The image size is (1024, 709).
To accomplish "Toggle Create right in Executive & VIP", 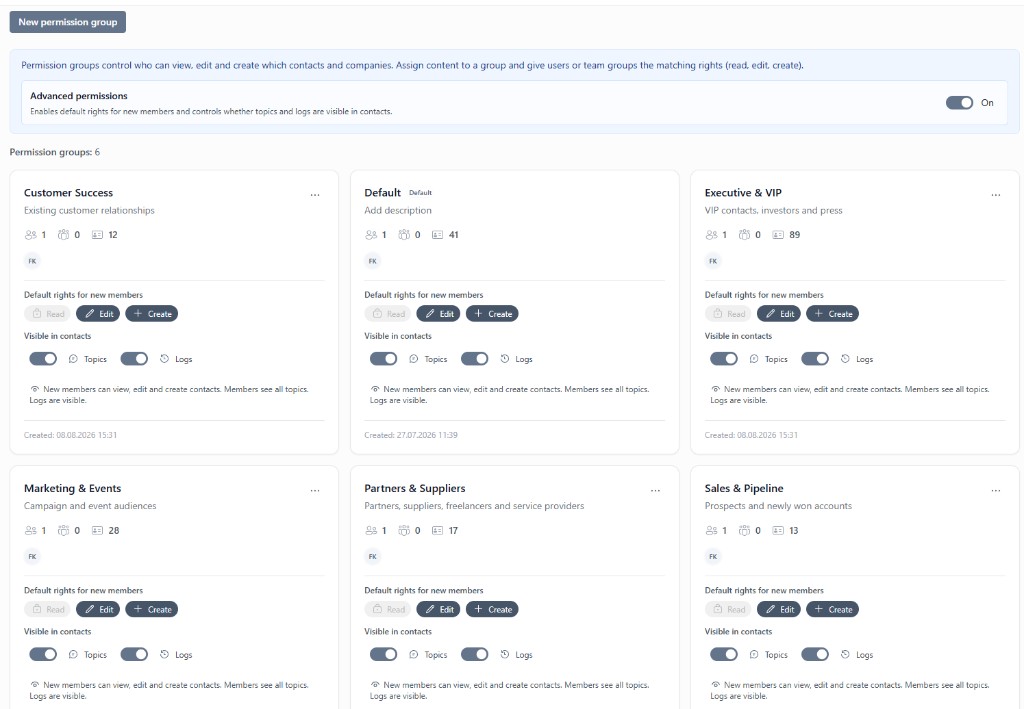I will pyautogui.click(x=832, y=313).
